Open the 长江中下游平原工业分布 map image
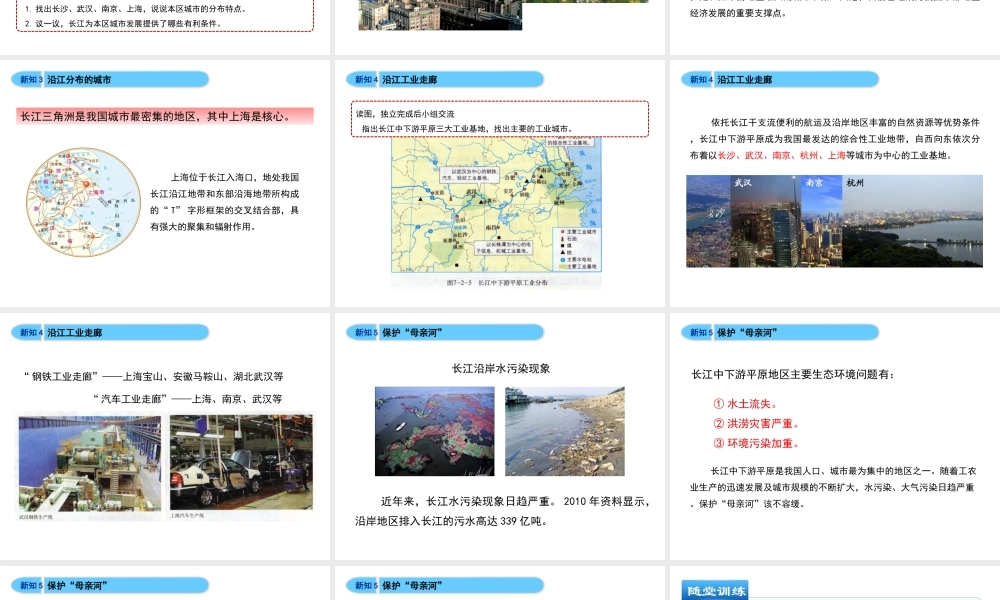This screenshot has width=1000, height=600. click(x=497, y=207)
